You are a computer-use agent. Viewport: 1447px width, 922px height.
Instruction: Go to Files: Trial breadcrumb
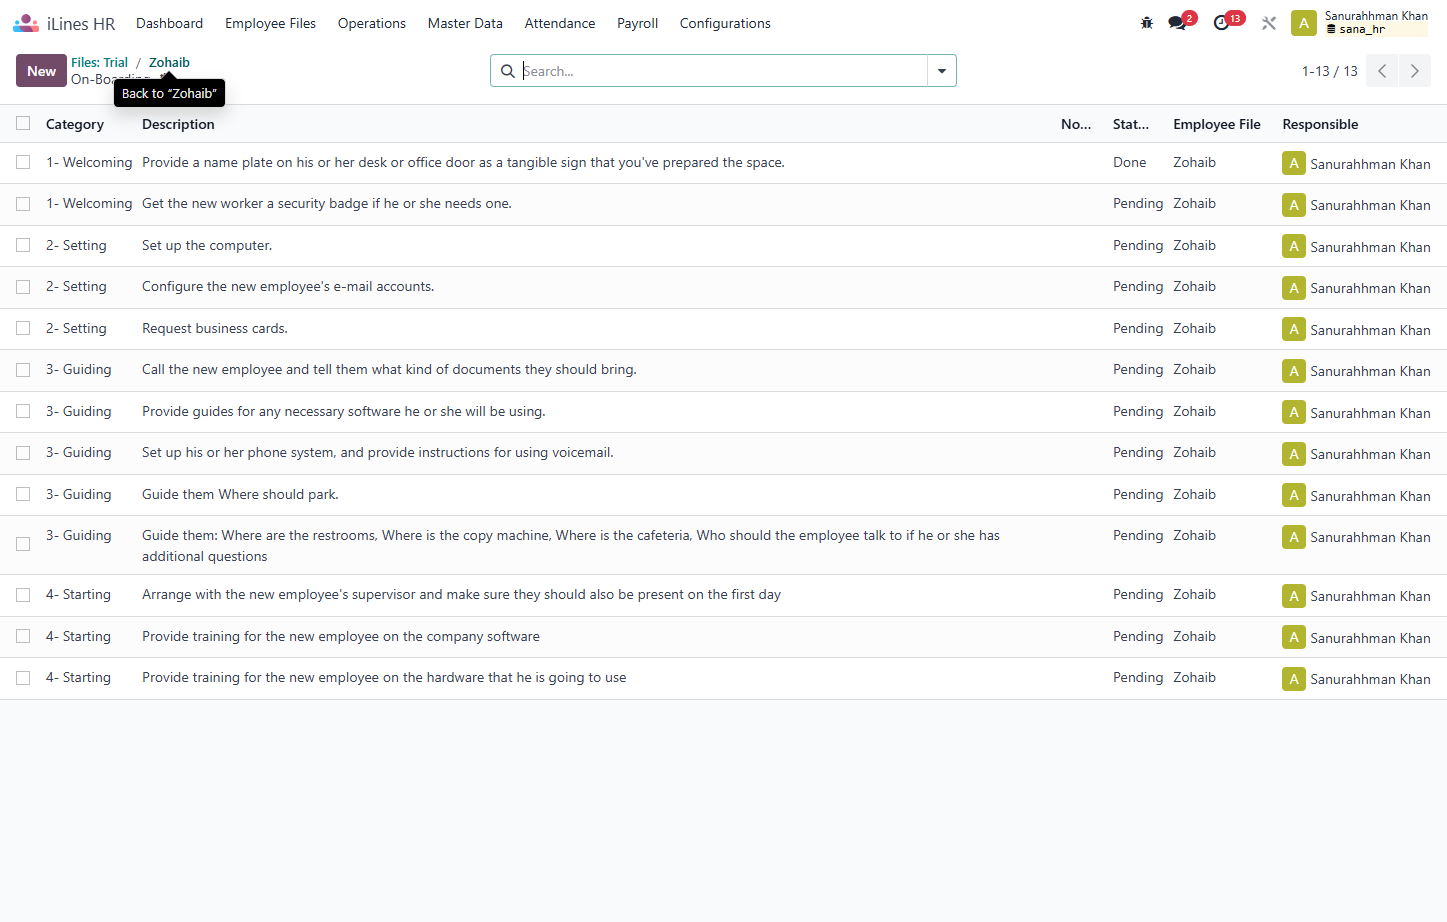coord(100,62)
